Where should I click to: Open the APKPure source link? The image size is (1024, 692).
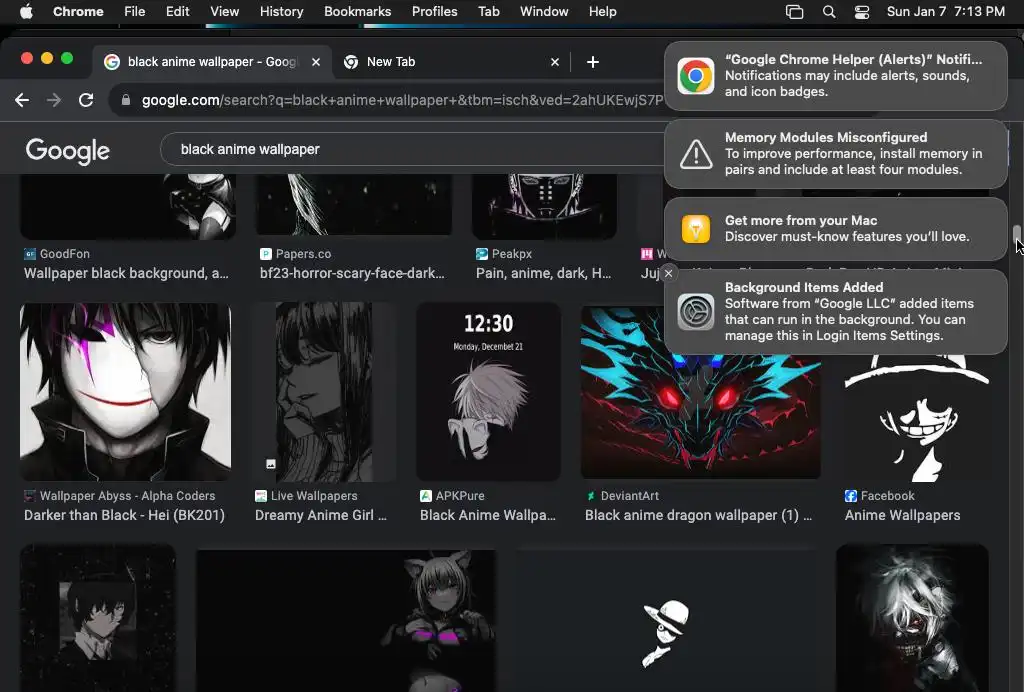[x=452, y=496]
